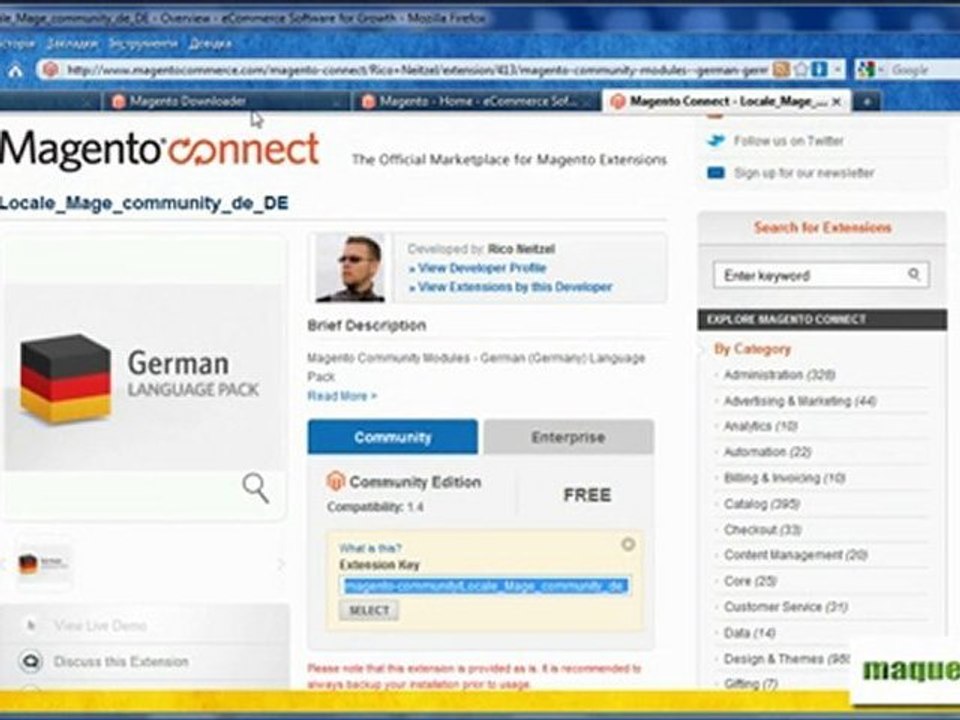Open the Checkout category
Image resolution: width=960 pixels, height=720 pixels.
coord(763,530)
